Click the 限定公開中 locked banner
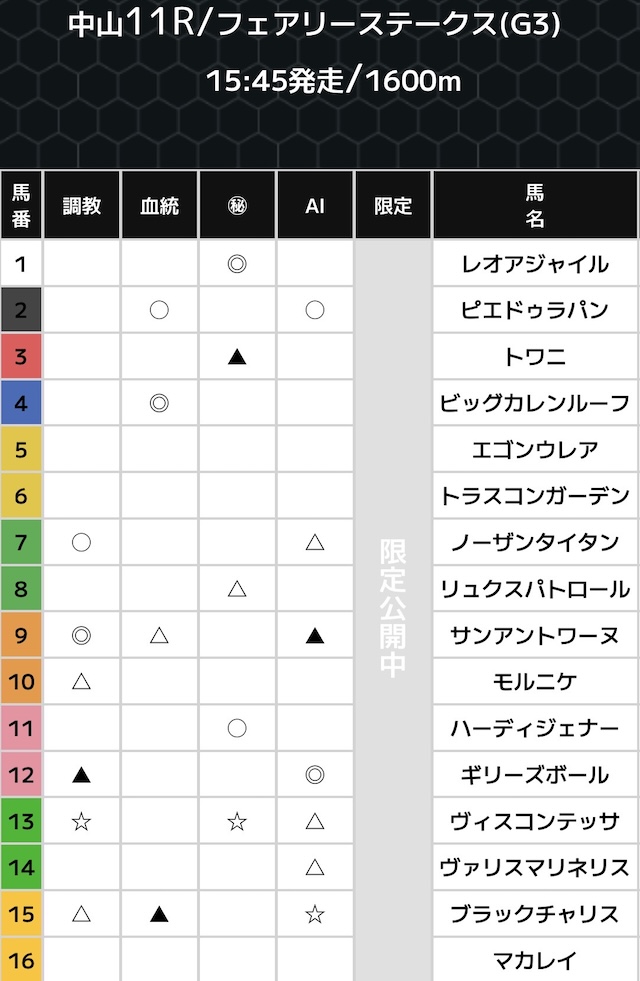 [393, 610]
